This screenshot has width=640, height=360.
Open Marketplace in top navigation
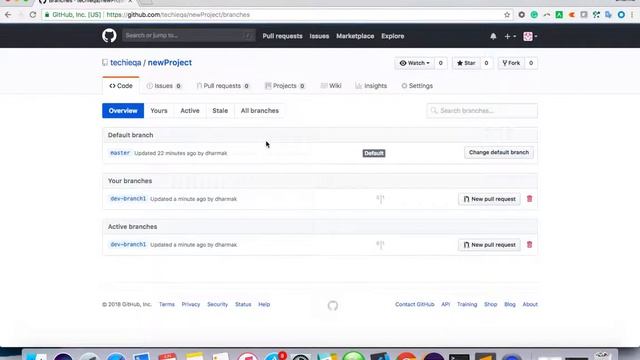[355, 36]
